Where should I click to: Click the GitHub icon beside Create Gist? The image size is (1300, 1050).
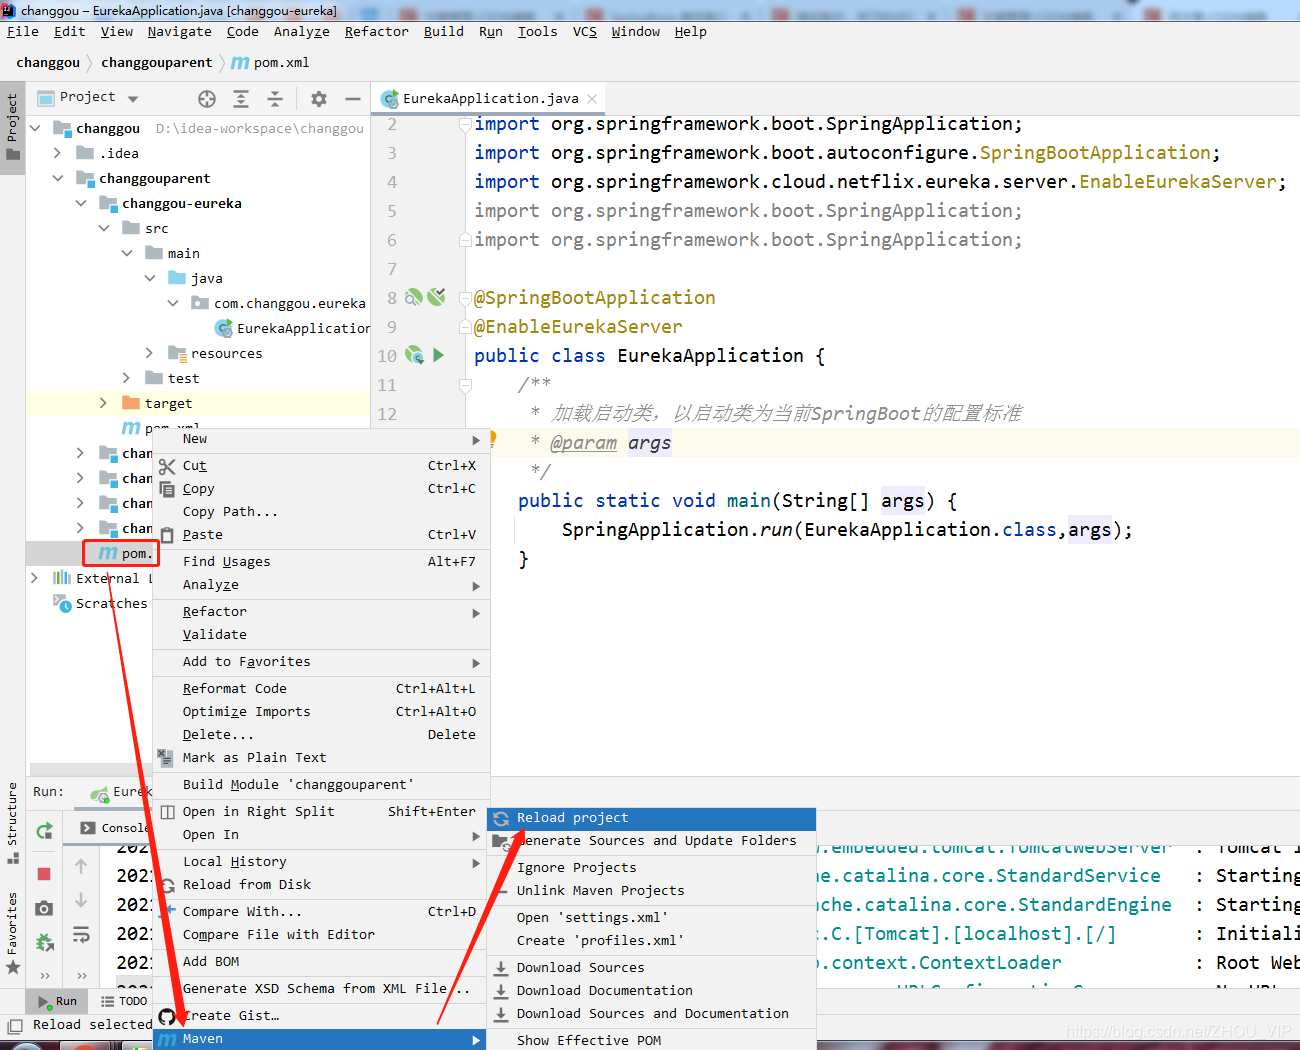point(167,1017)
